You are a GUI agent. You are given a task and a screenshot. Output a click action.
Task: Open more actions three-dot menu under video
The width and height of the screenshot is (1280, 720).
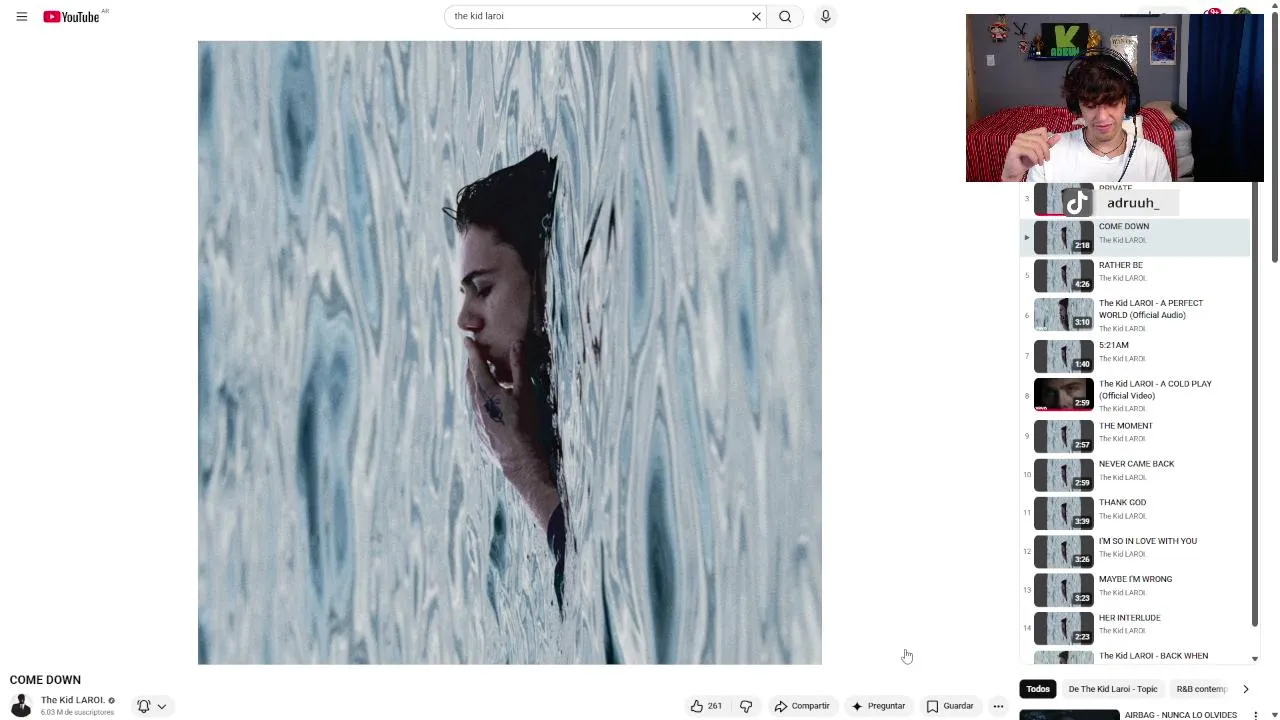(998, 706)
